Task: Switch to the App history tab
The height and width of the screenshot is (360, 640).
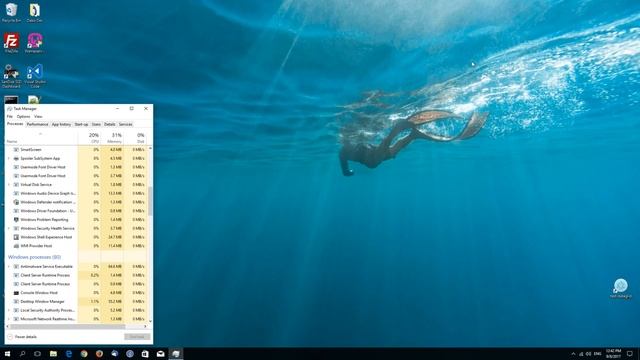Action: tap(61, 124)
